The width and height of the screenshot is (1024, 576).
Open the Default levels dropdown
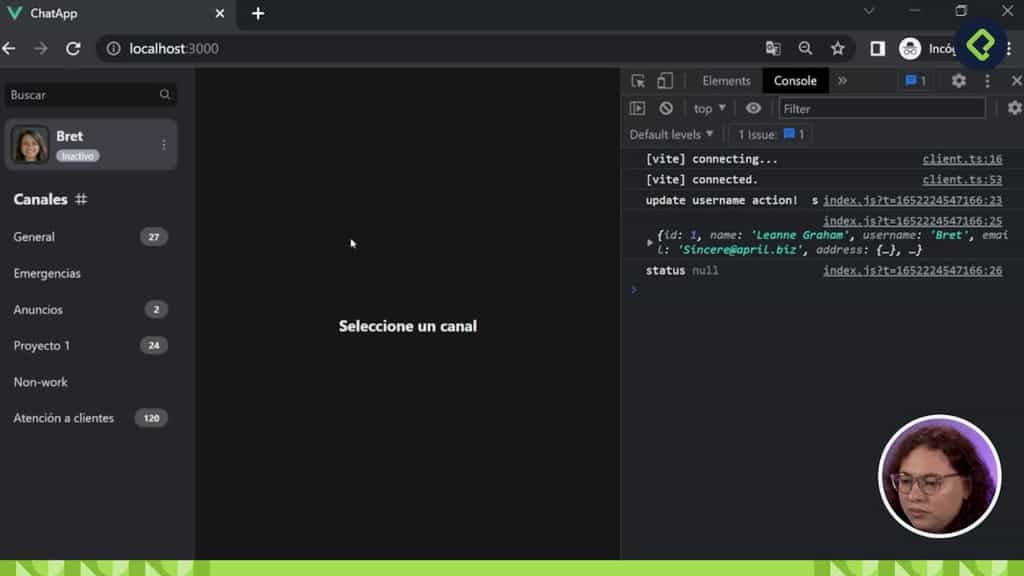click(670, 133)
